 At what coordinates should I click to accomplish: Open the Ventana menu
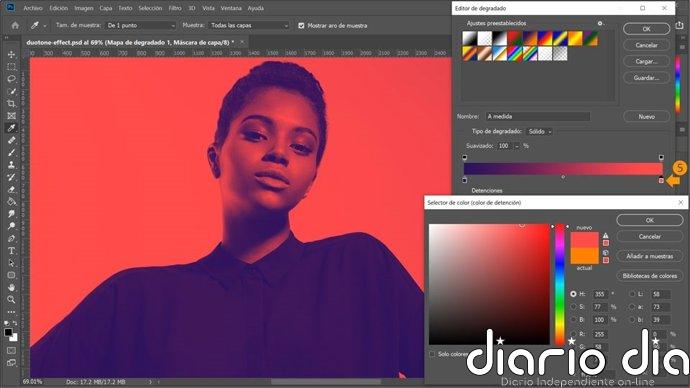point(231,8)
